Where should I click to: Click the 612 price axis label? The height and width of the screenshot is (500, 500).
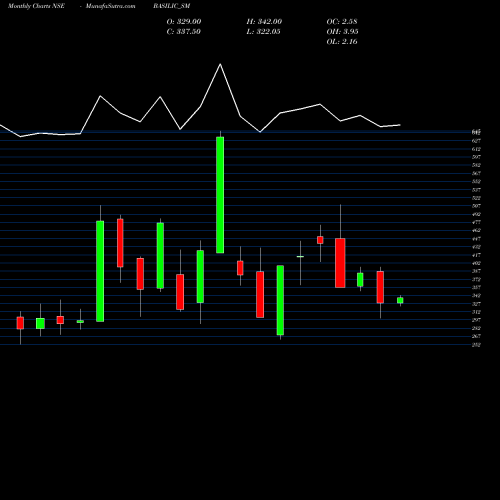(x=476, y=149)
